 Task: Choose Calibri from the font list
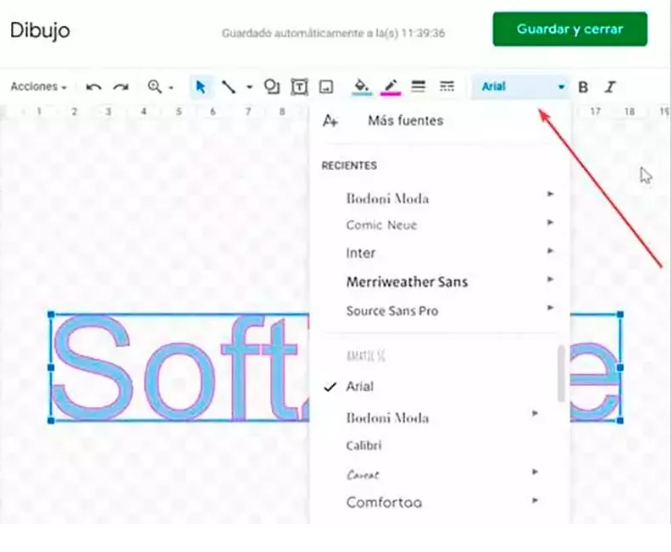click(364, 445)
